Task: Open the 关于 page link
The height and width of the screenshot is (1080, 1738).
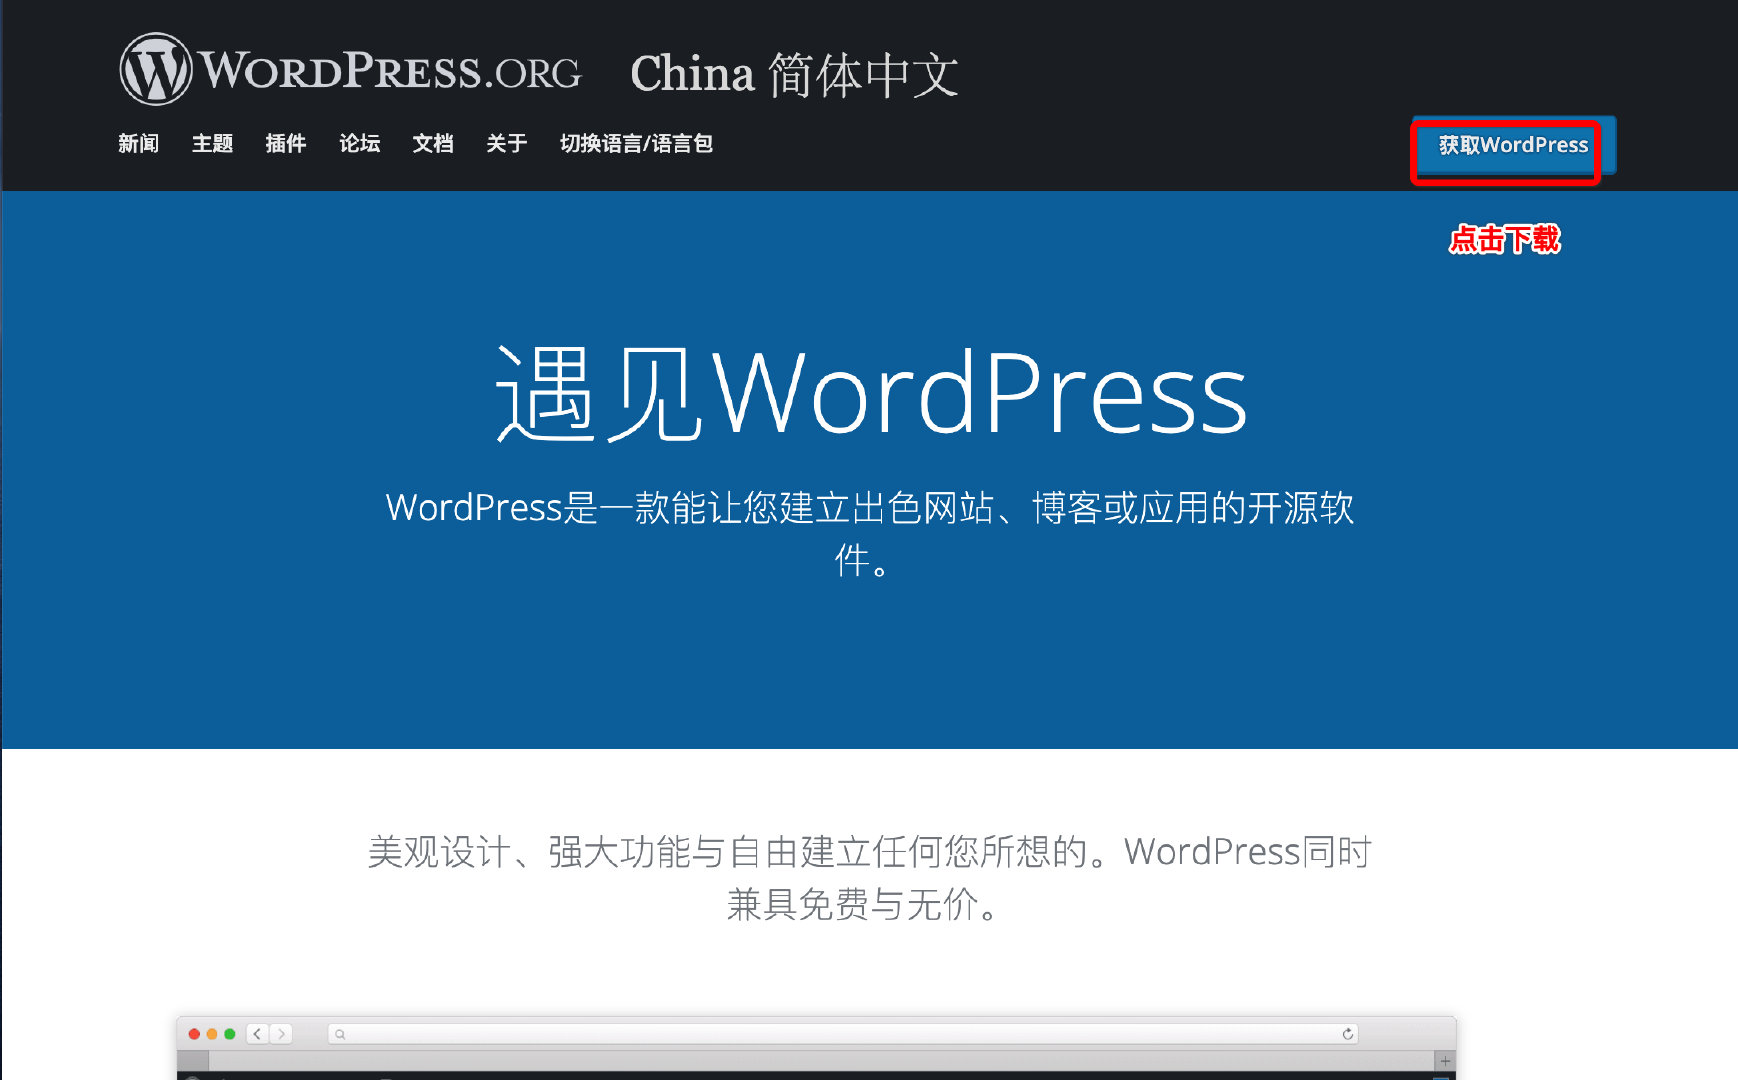Action: [505, 144]
